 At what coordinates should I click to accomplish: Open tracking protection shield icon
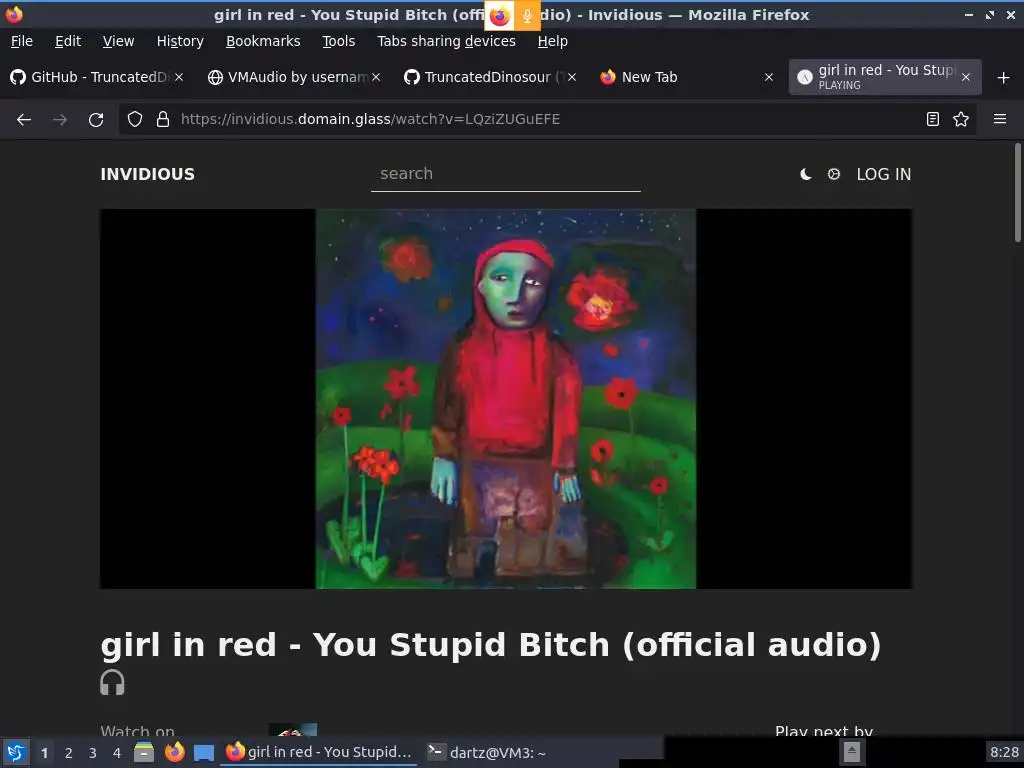tap(135, 119)
